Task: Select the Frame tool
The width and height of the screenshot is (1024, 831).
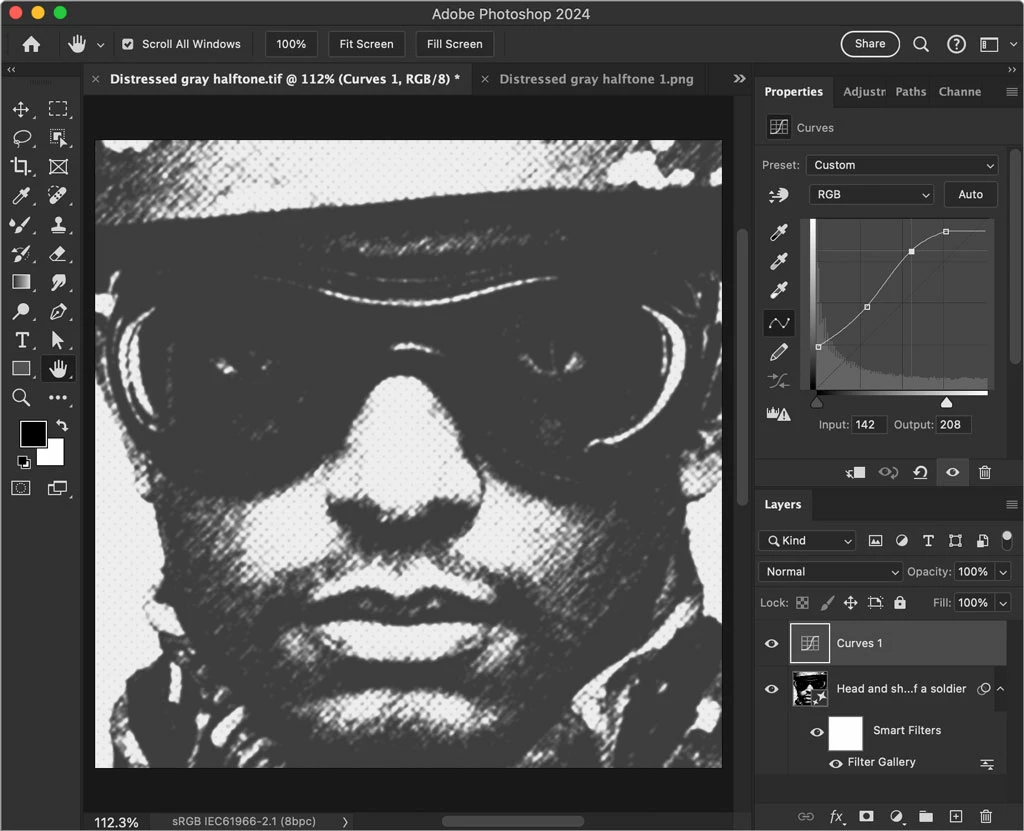Action: coord(58,167)
